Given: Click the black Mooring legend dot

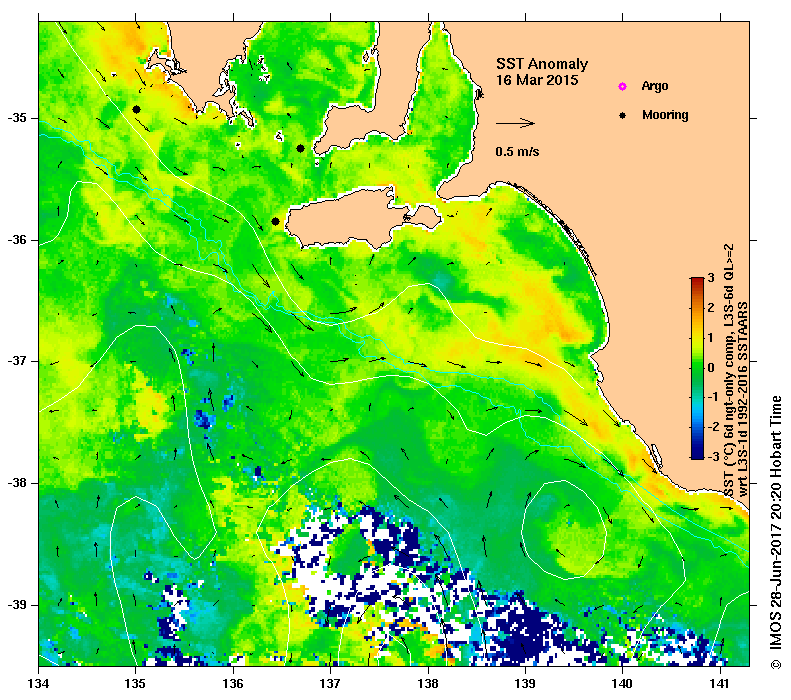Looking at the screenshot, I should pos(623,115).
